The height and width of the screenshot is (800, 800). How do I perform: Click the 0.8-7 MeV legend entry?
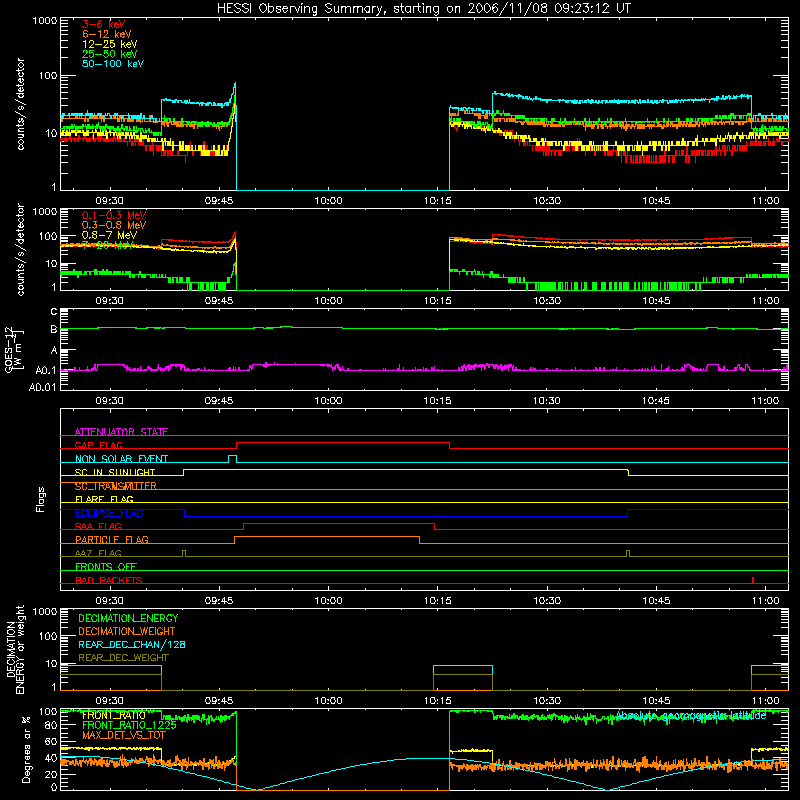[x=109, y=235]
